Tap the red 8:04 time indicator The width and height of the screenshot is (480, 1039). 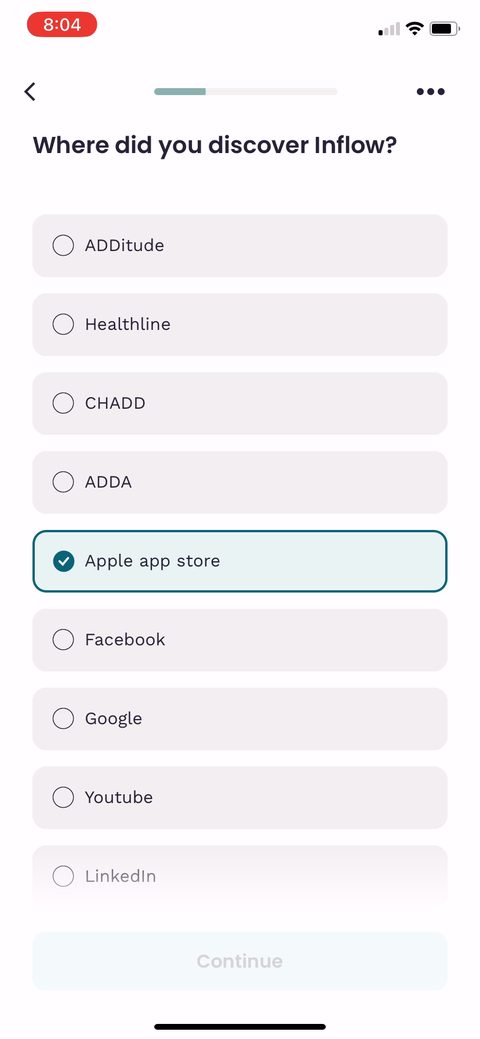pyautogui.click(x=62, y=25)
